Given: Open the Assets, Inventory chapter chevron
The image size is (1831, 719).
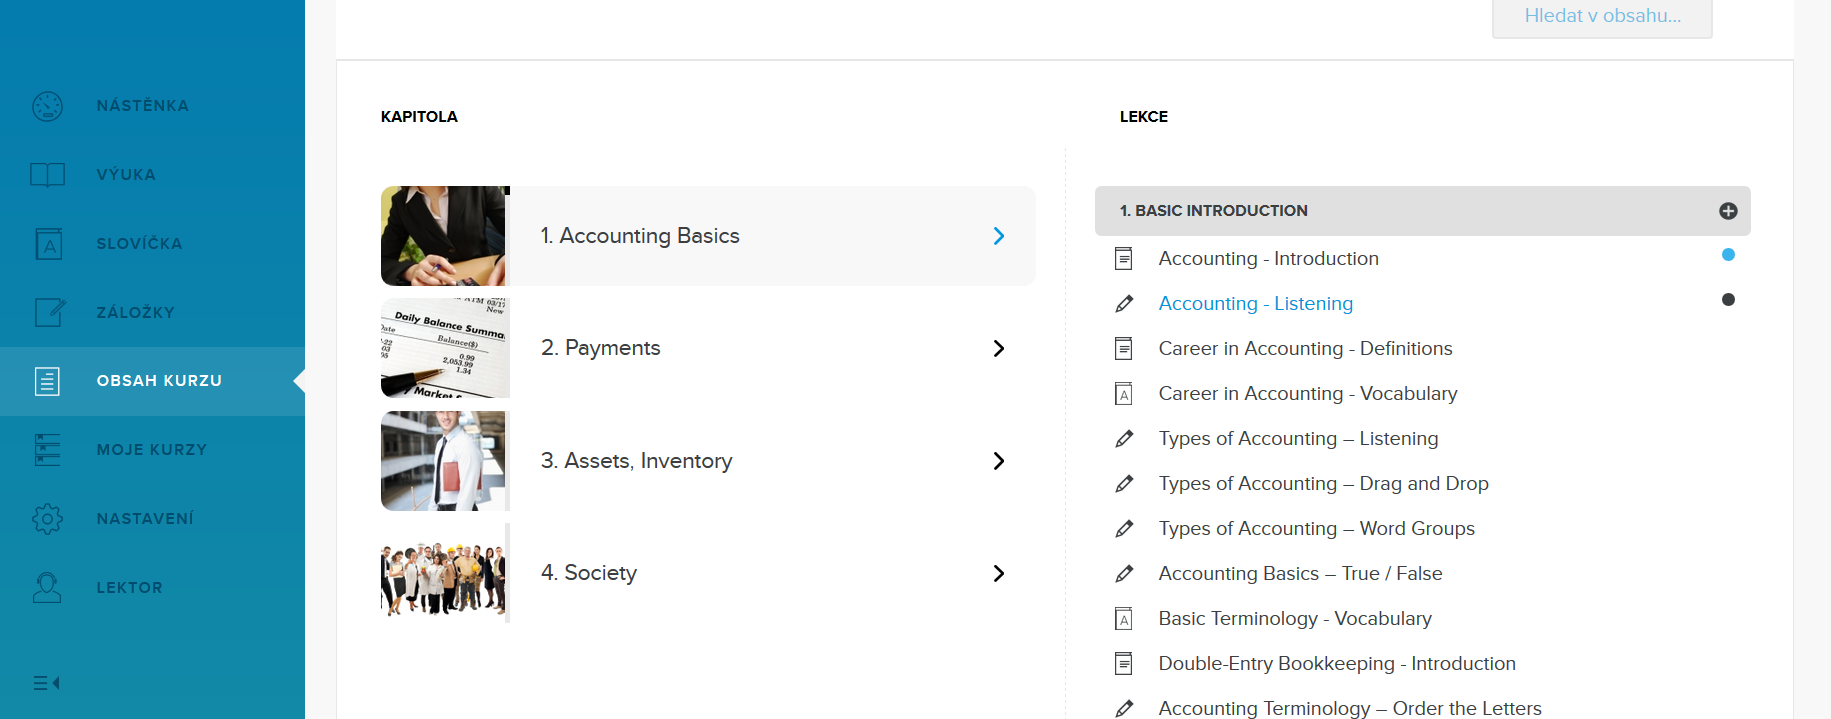Looking at the screenshot, I should pos(998,461).
